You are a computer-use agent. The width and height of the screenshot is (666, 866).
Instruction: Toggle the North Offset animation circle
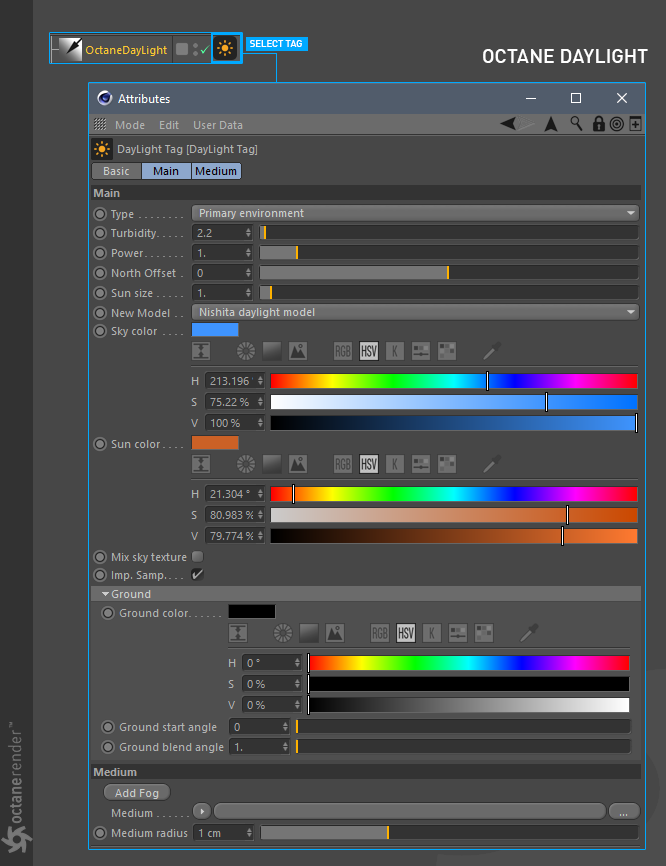click(100, 273)
